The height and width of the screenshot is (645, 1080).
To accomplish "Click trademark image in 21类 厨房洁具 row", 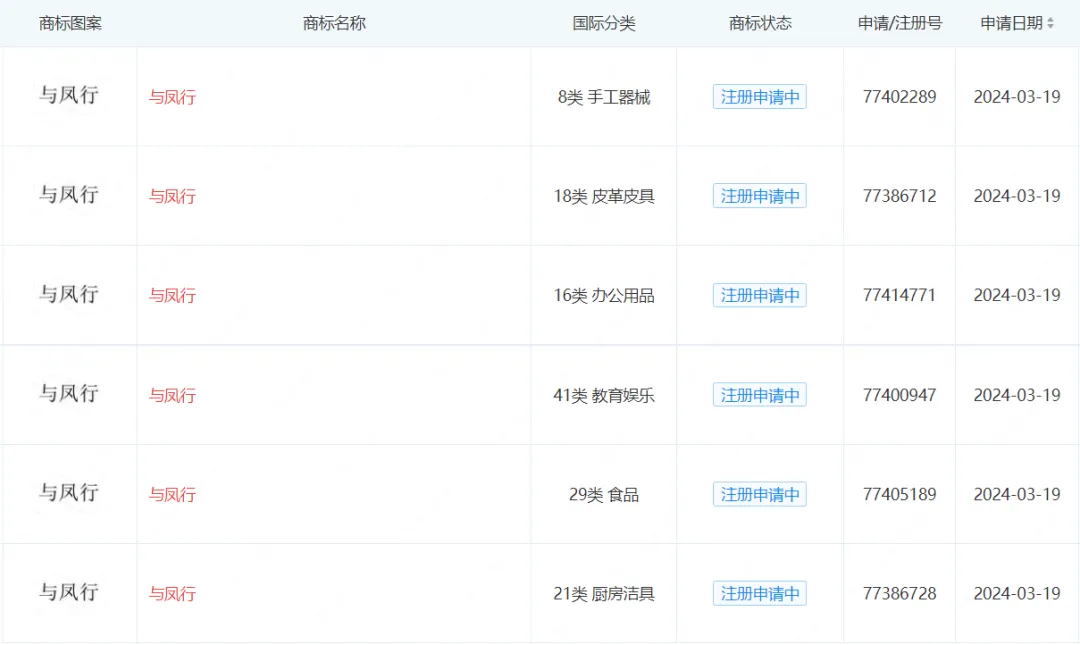I will tap(69, 592).
